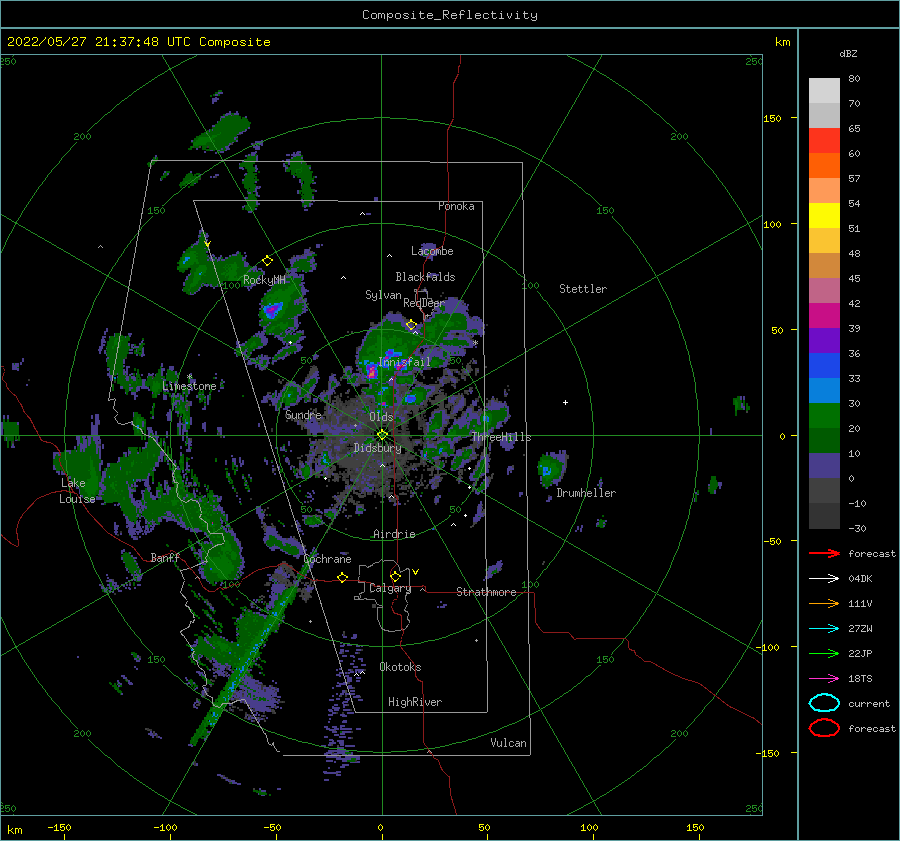
Task: Click the white cross marker south of Stettler
Action: pyautogui.click(x=565, y=402)
